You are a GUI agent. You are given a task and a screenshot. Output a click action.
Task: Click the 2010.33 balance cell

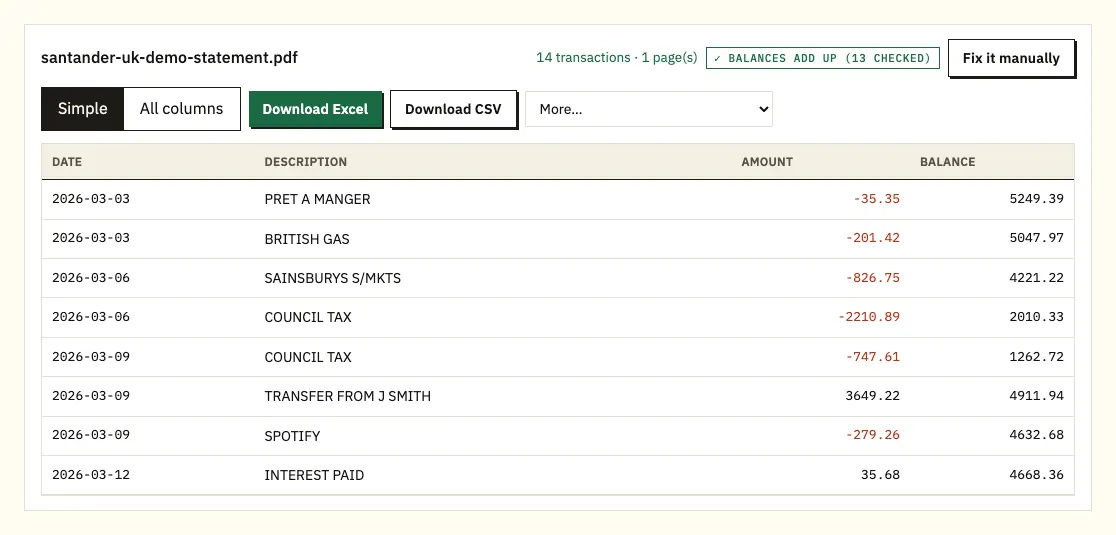click(x=1036, y=317)
